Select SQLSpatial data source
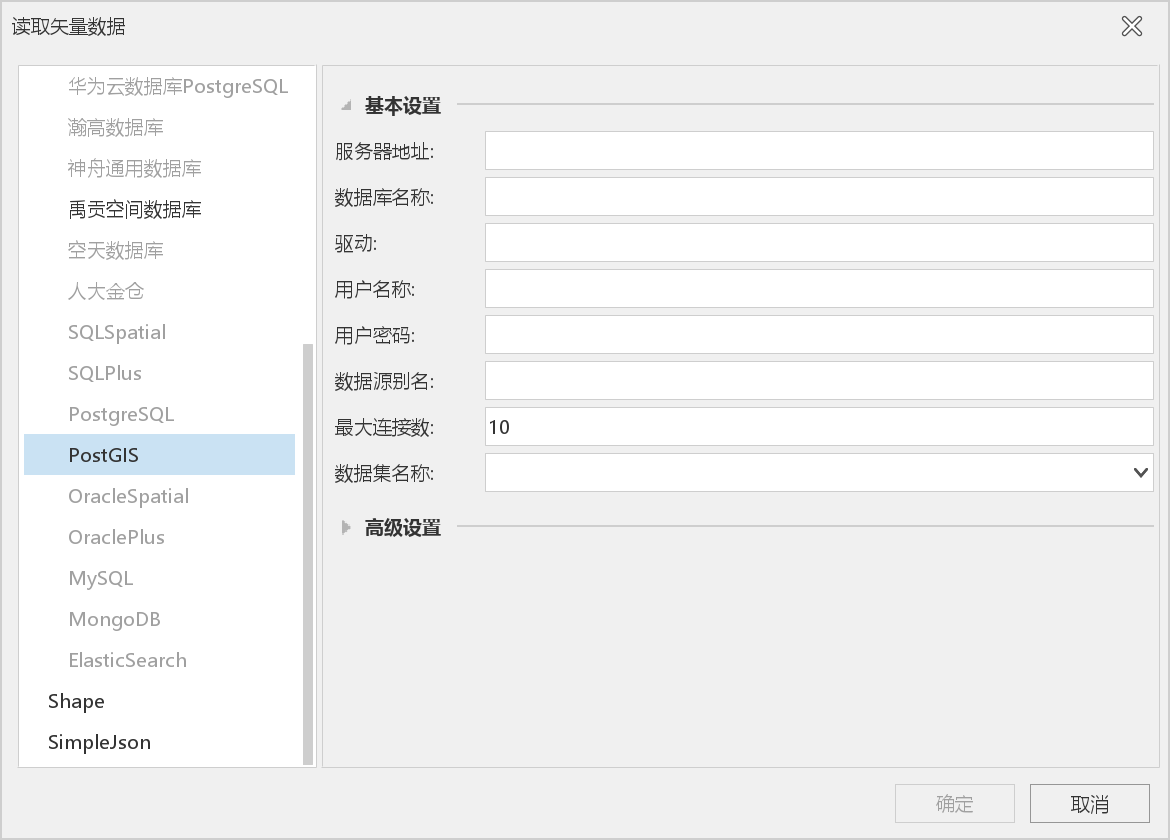 [117, 333]
